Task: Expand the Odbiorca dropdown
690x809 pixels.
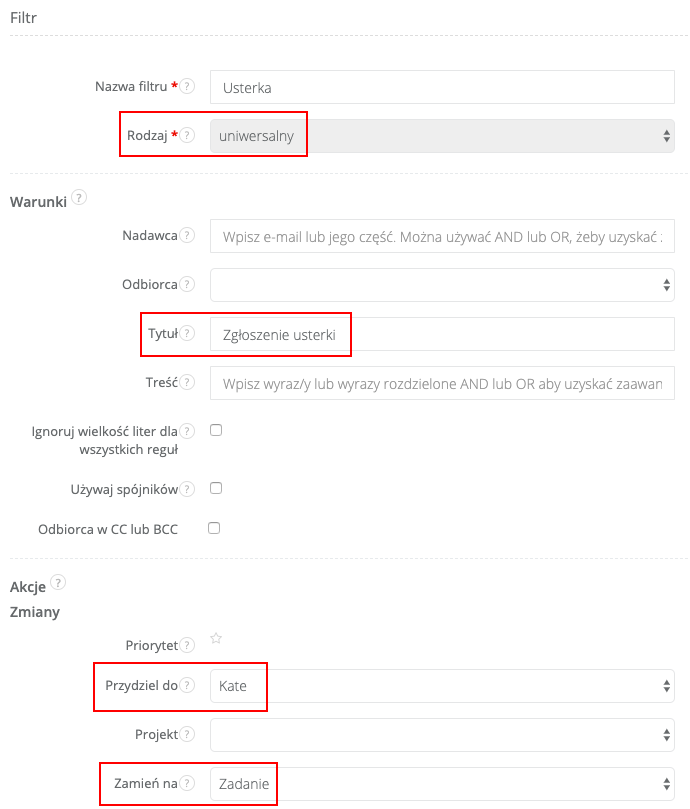Action: 442,285
